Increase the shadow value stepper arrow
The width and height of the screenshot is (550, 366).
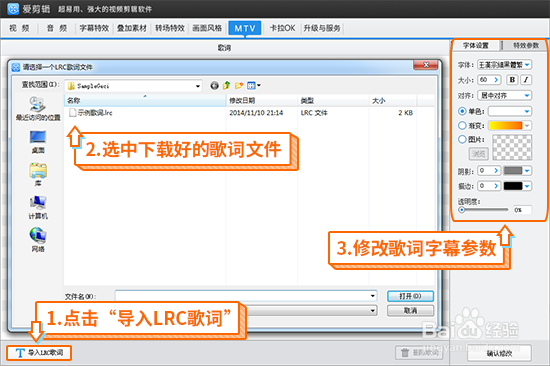(496, 171)
